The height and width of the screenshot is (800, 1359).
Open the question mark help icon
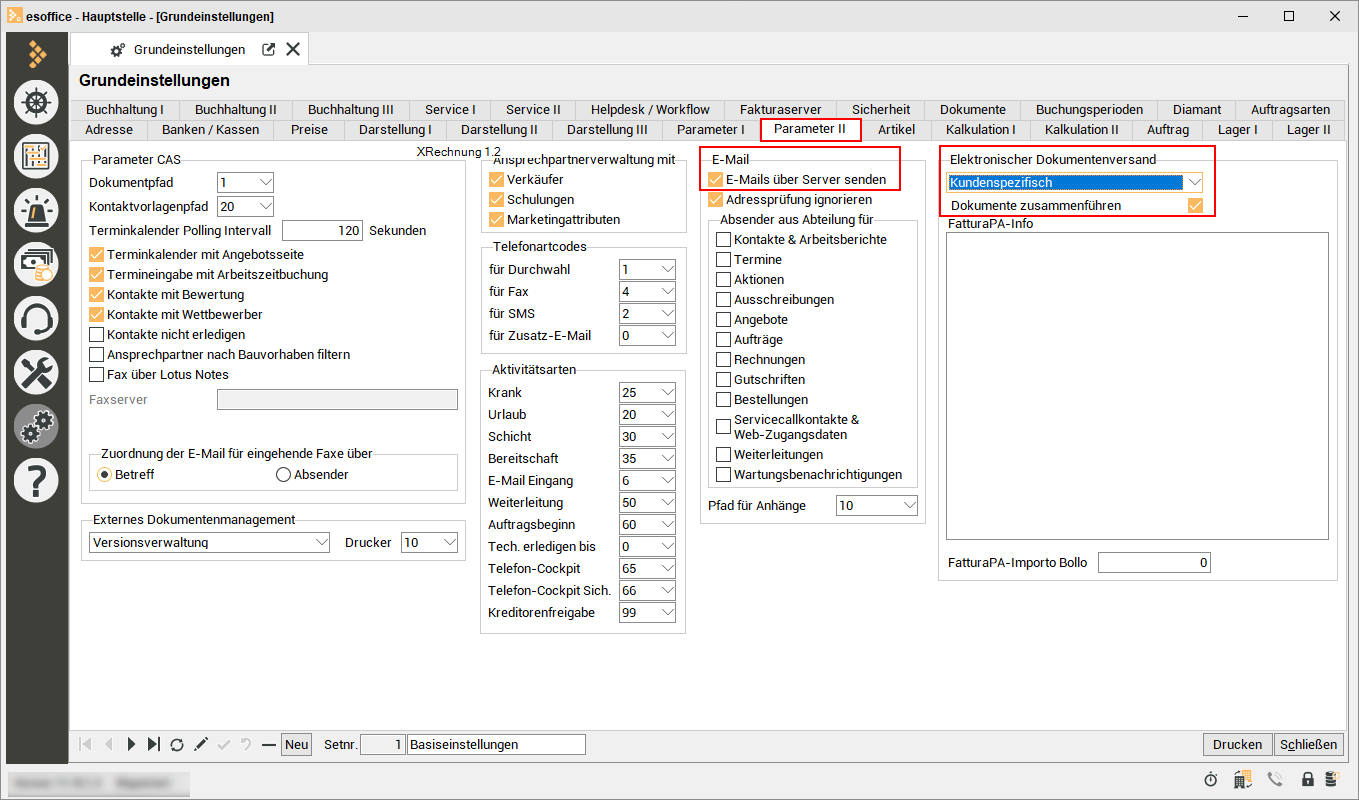[x=37, y=481]
